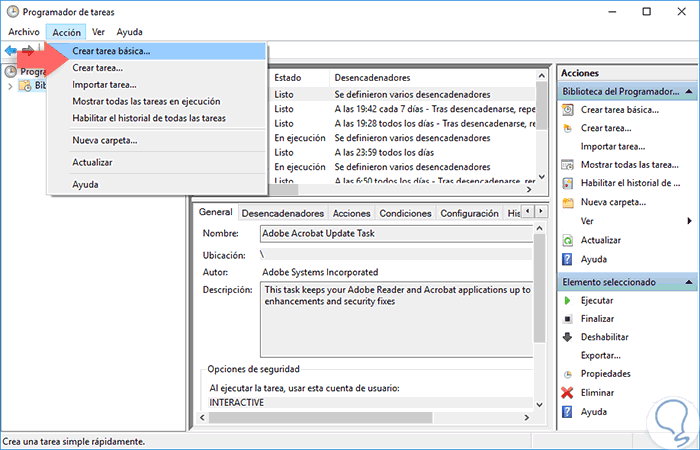This screenshot has height=450, width=700.
Task: Click the green Actualizar refresh icon
Action: (567, 241)
